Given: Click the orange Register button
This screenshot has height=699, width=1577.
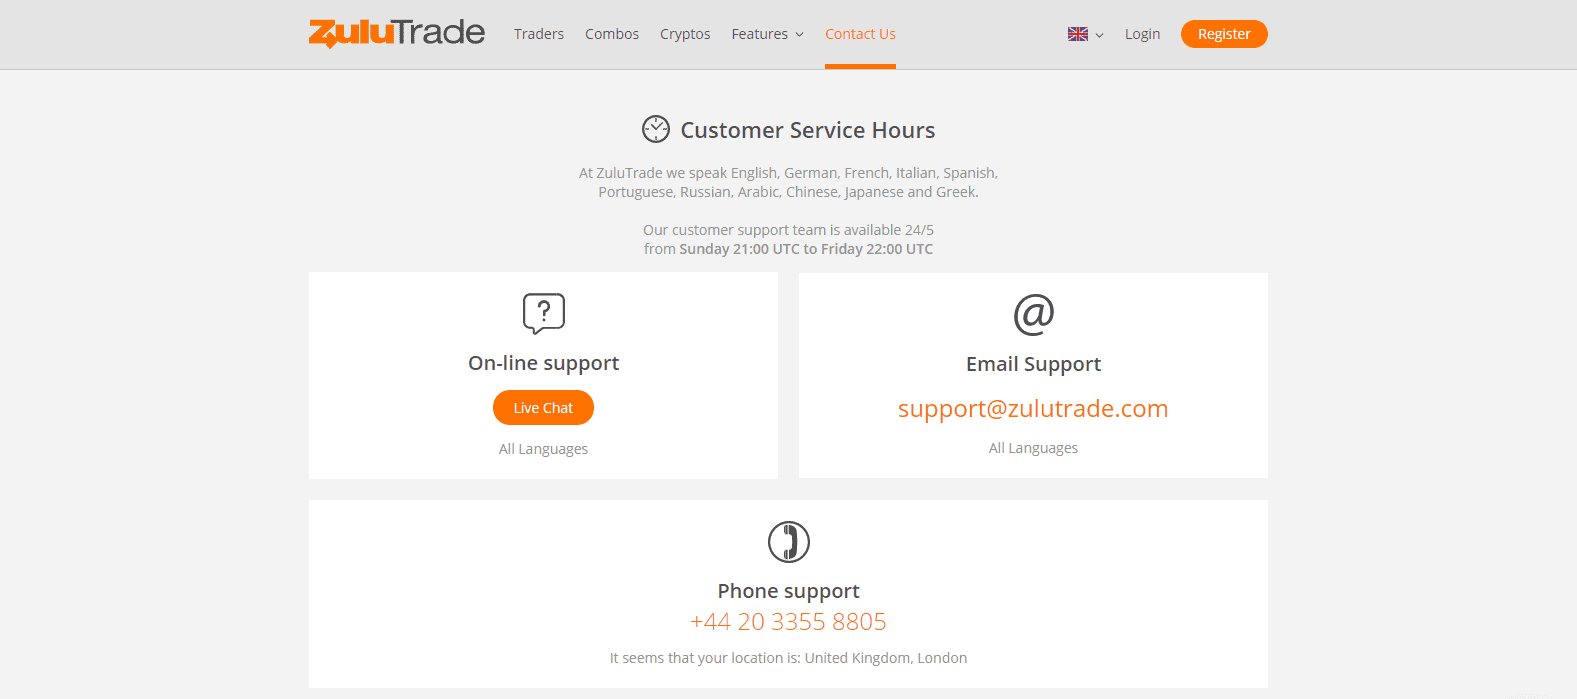Looking at the screenshot, I should click(1224, 34).
